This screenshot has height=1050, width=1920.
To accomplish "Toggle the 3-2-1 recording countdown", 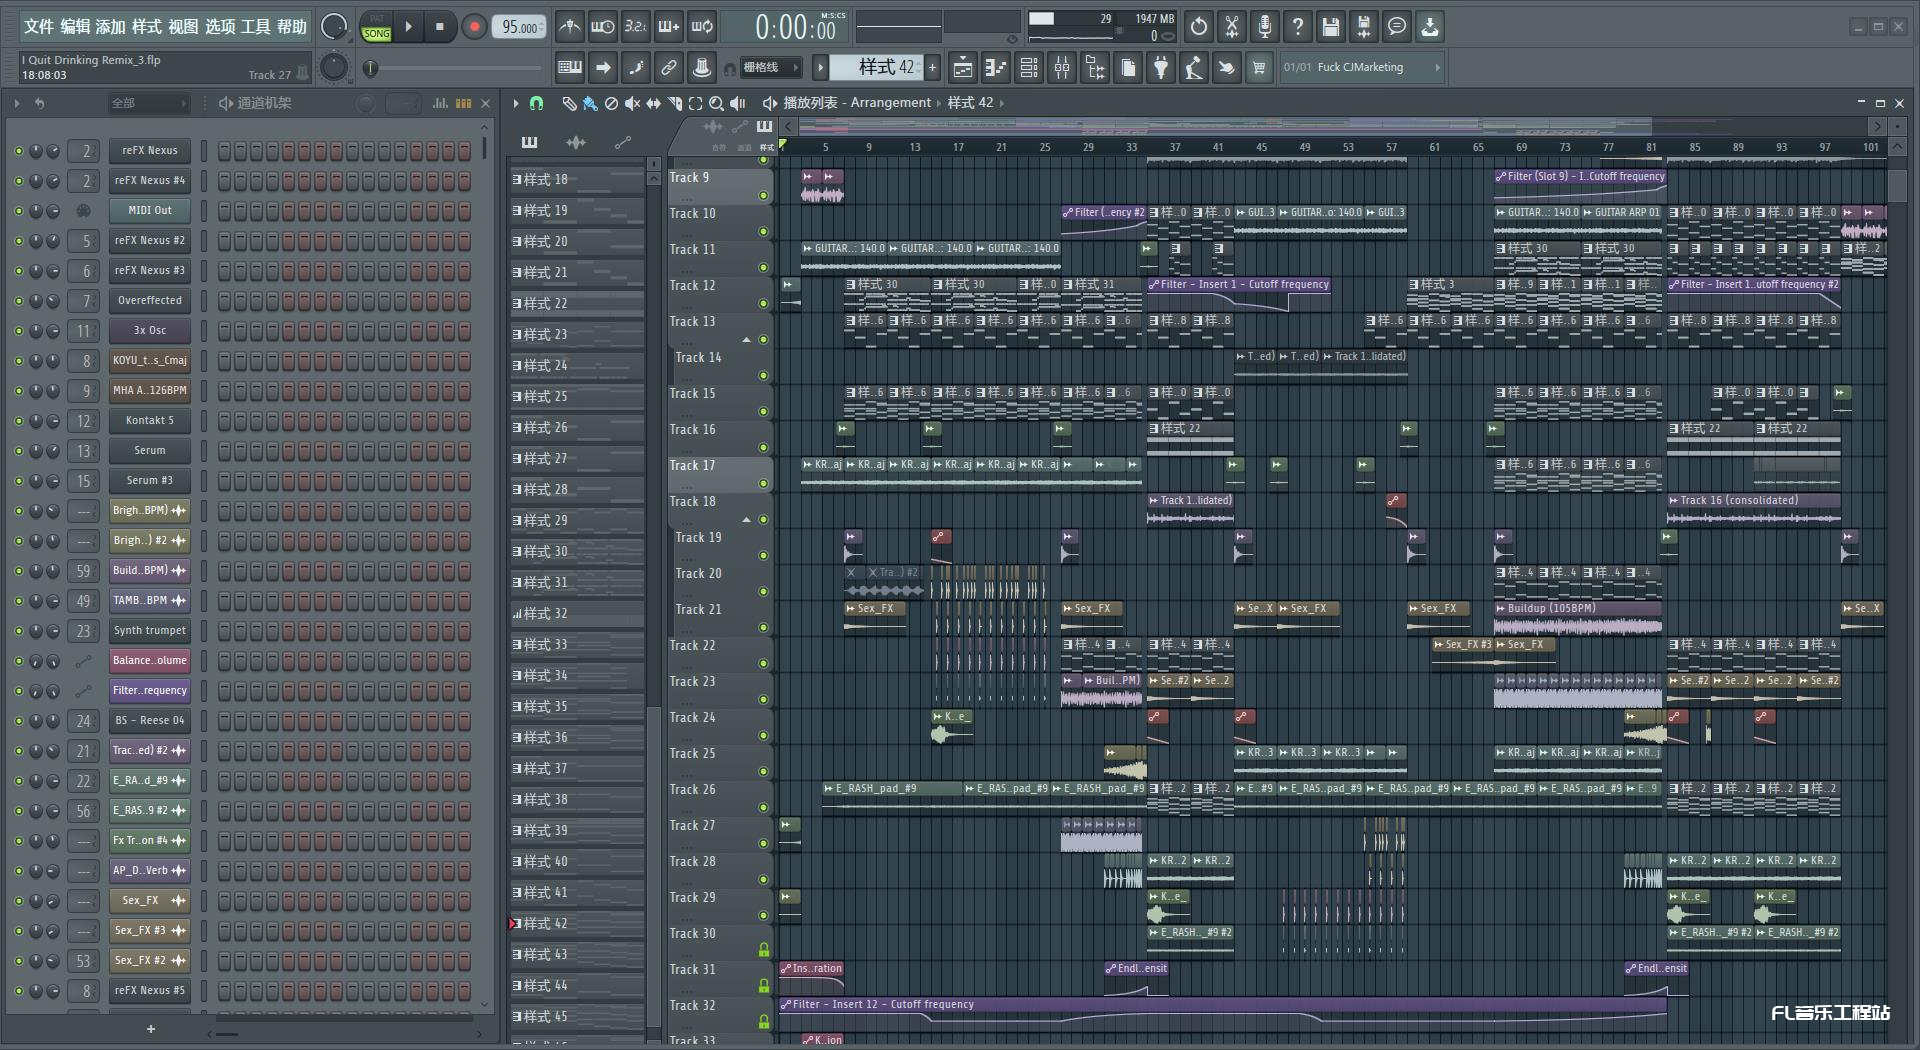I will click(636, 27).
